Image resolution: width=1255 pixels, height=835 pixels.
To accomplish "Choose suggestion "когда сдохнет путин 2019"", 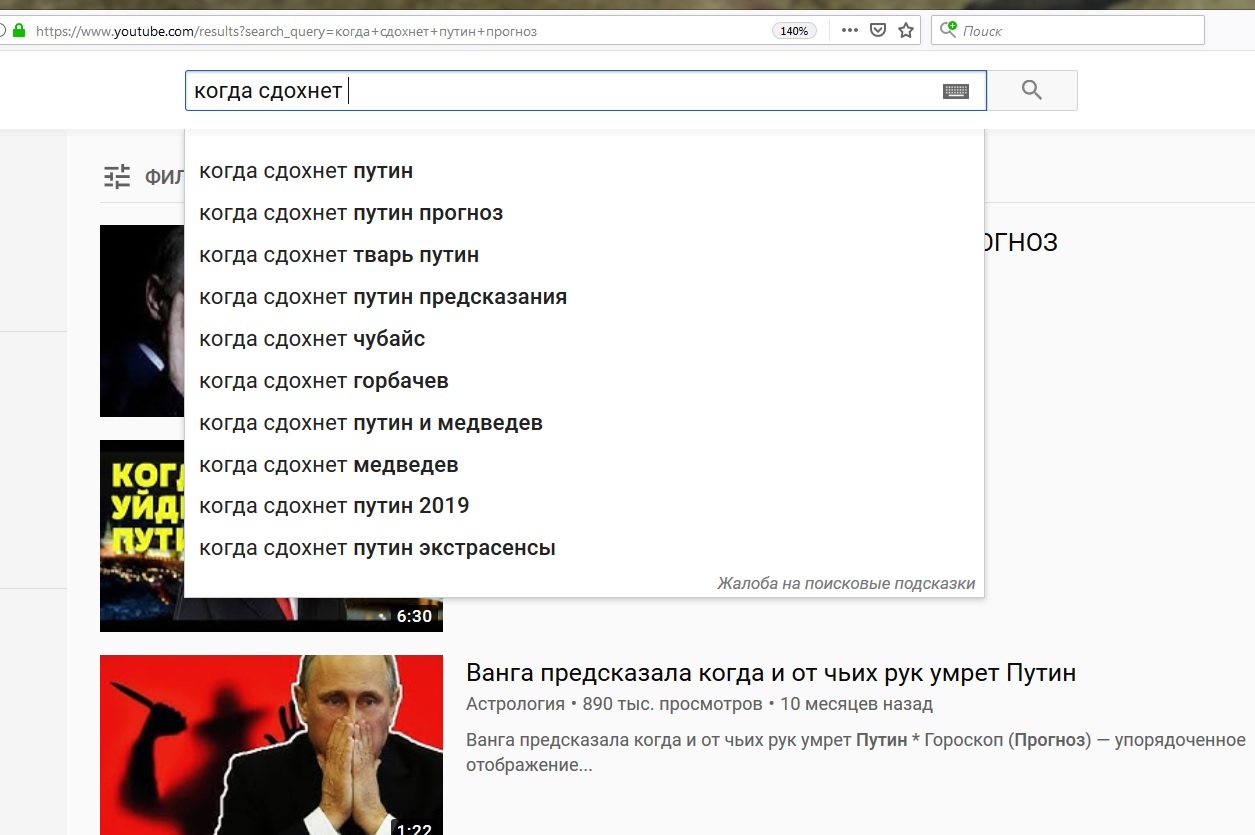I will (x=584, y=506).
